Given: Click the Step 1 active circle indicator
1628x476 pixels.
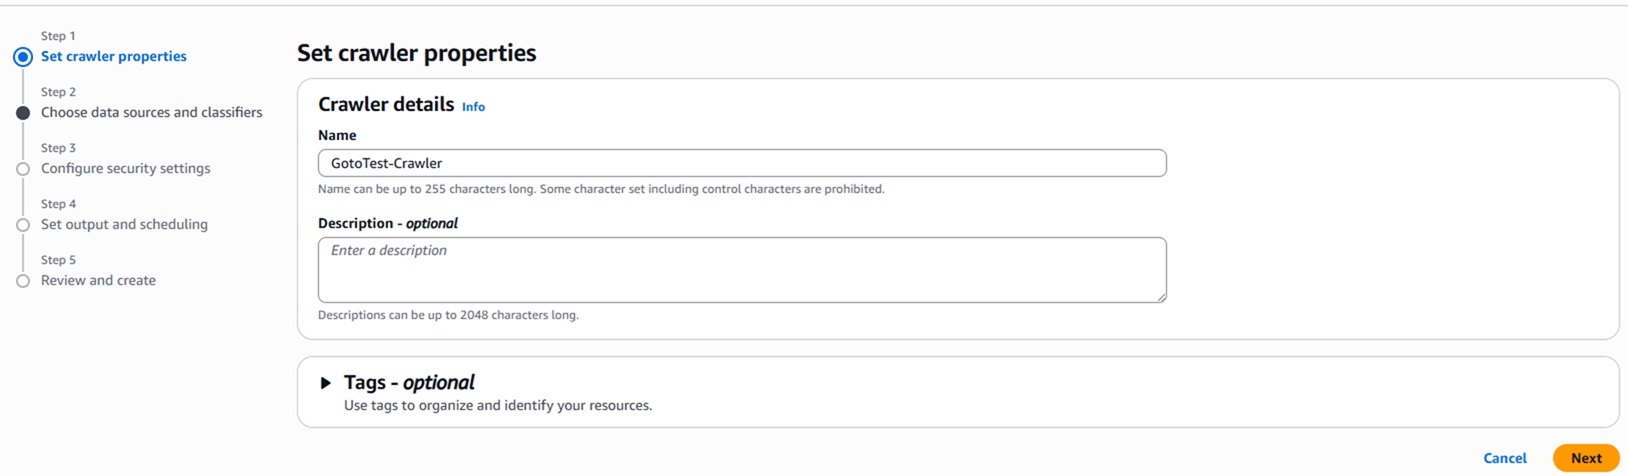Looking at the screenshot, I should click(23, 57).
